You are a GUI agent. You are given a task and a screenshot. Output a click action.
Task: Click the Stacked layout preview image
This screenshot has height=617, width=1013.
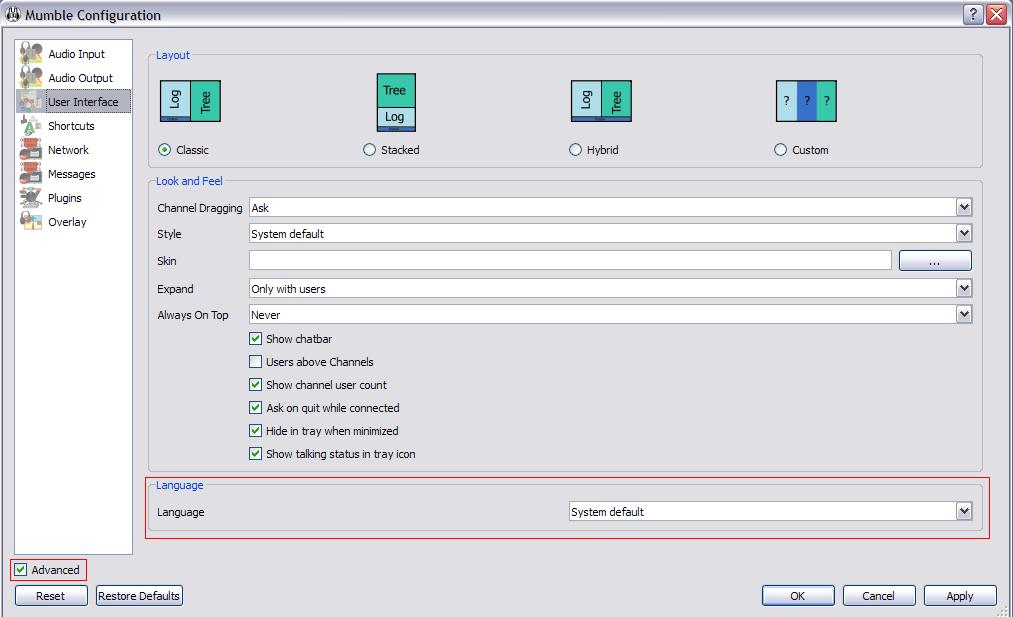tap(395, 102)
